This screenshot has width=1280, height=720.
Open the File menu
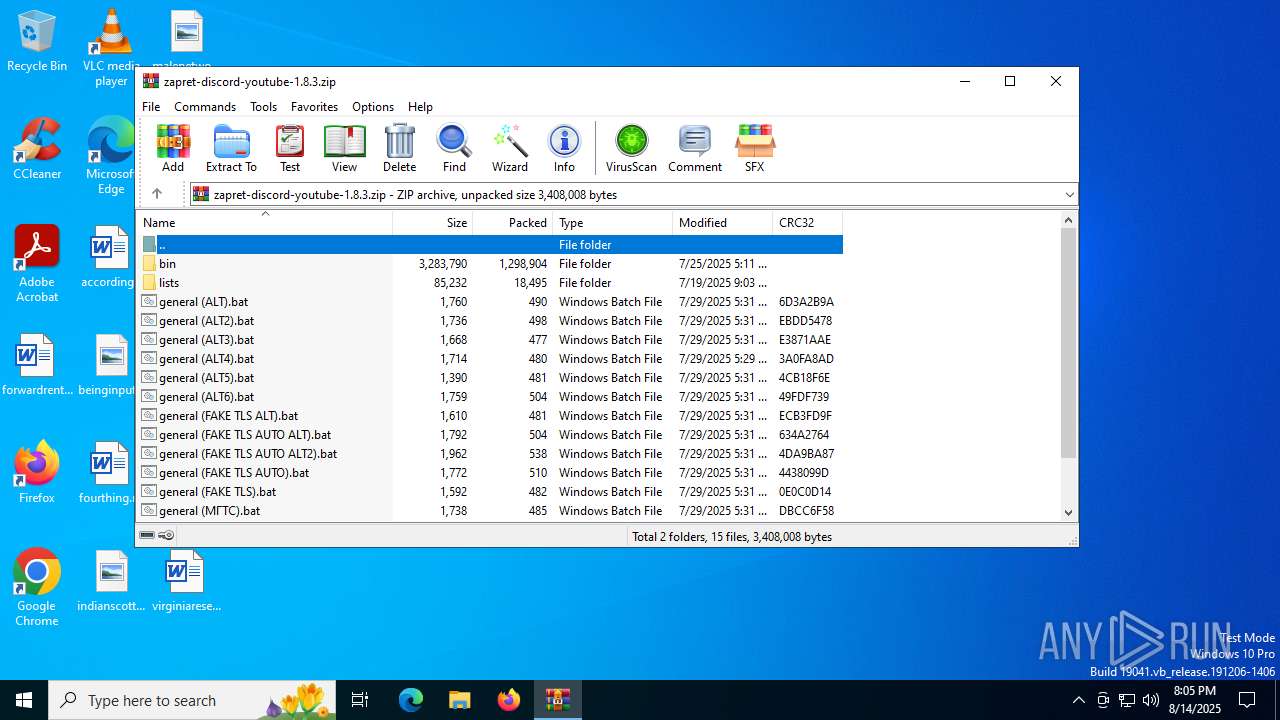[x=151, y=107]
